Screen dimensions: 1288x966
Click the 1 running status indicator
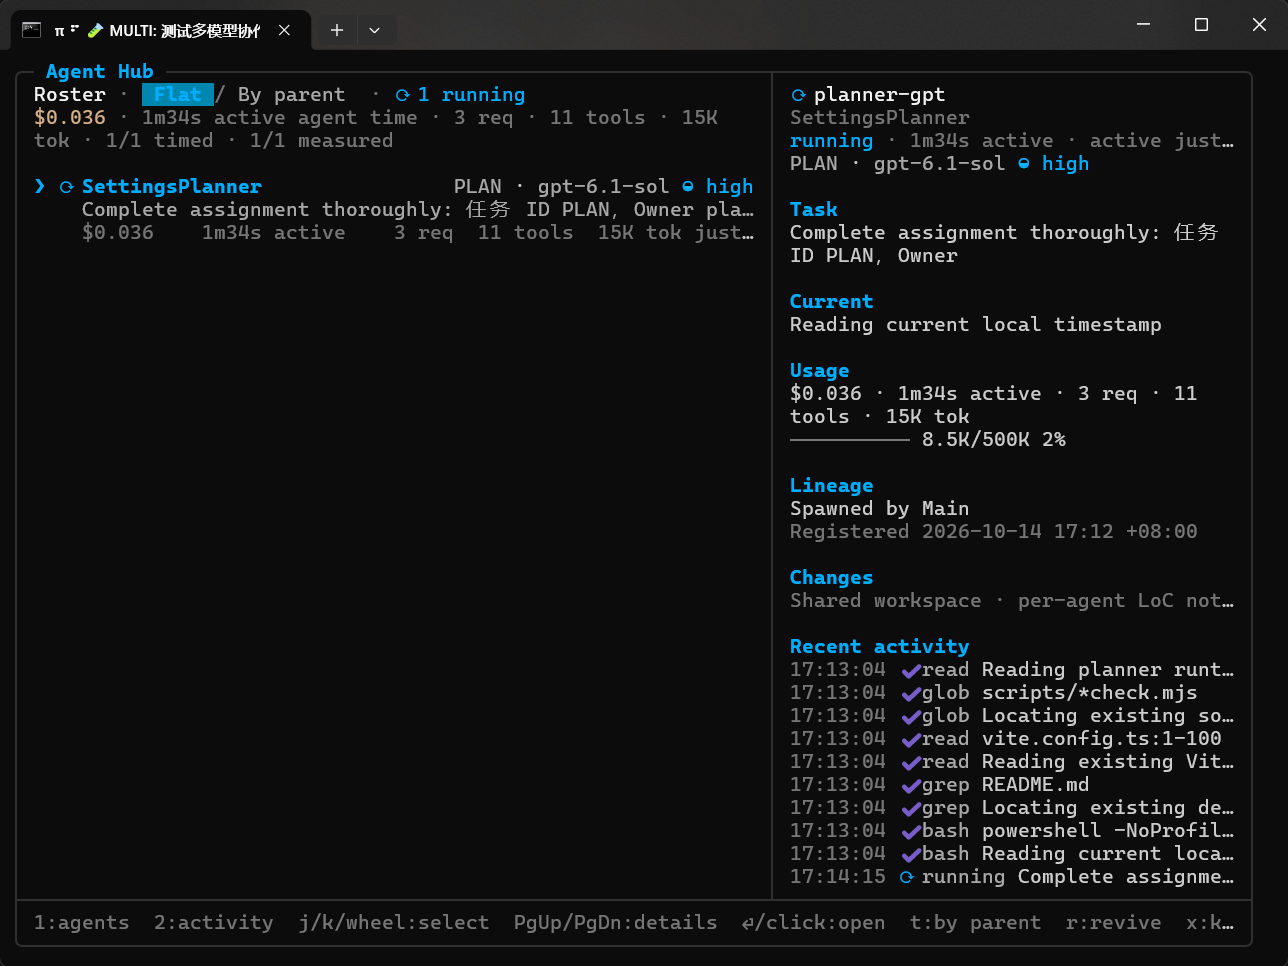pos(460,94)
